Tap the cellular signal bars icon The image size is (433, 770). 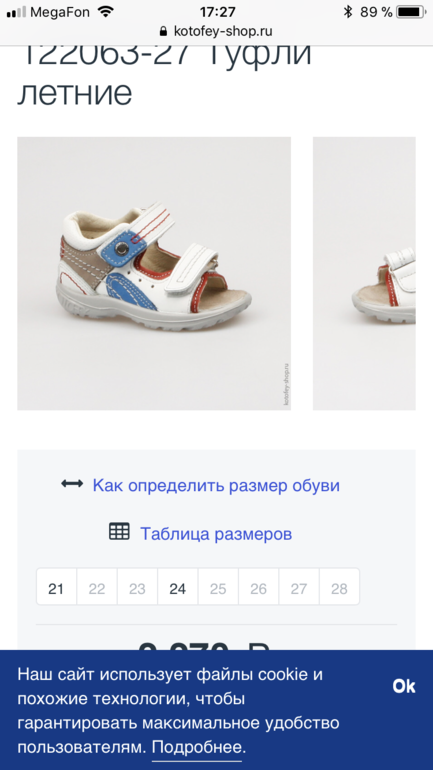pos(16,12)
